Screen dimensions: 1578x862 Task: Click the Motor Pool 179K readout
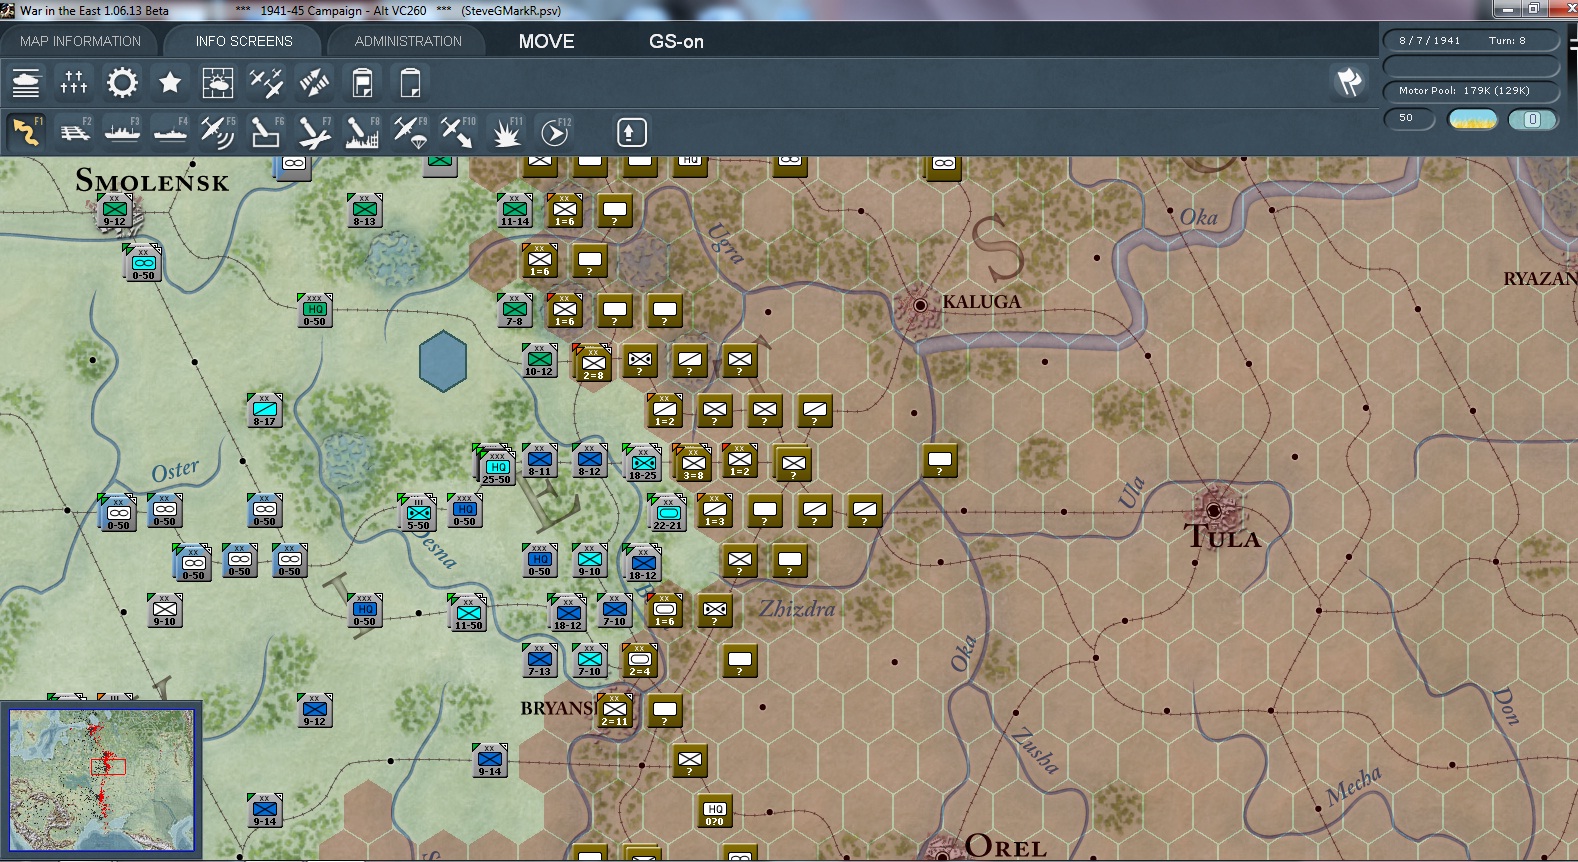click(1470, 91)
